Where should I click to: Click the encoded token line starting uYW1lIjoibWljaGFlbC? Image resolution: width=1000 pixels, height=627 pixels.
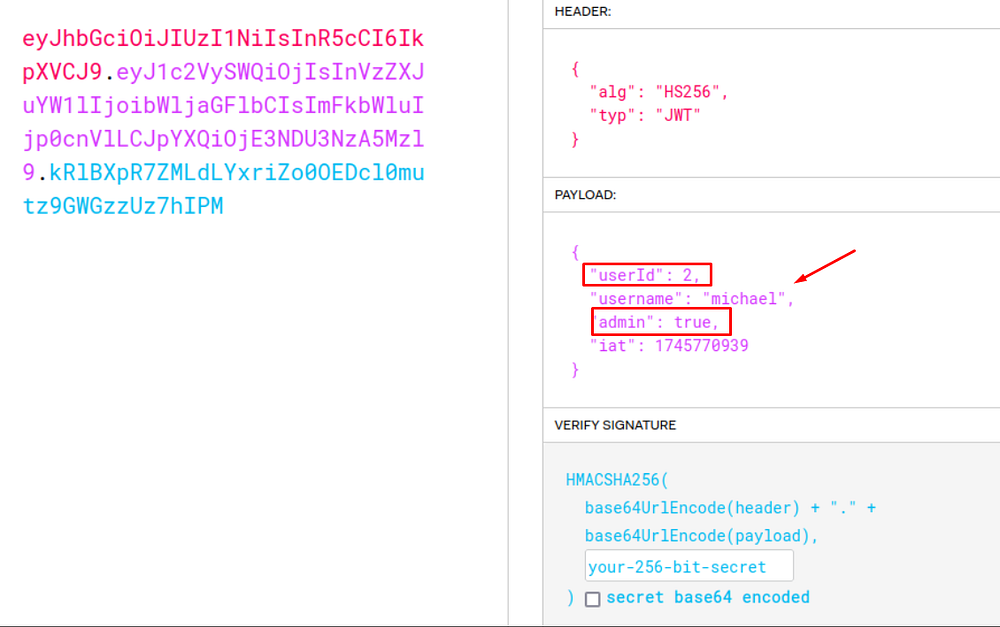[x=223, y=105]
